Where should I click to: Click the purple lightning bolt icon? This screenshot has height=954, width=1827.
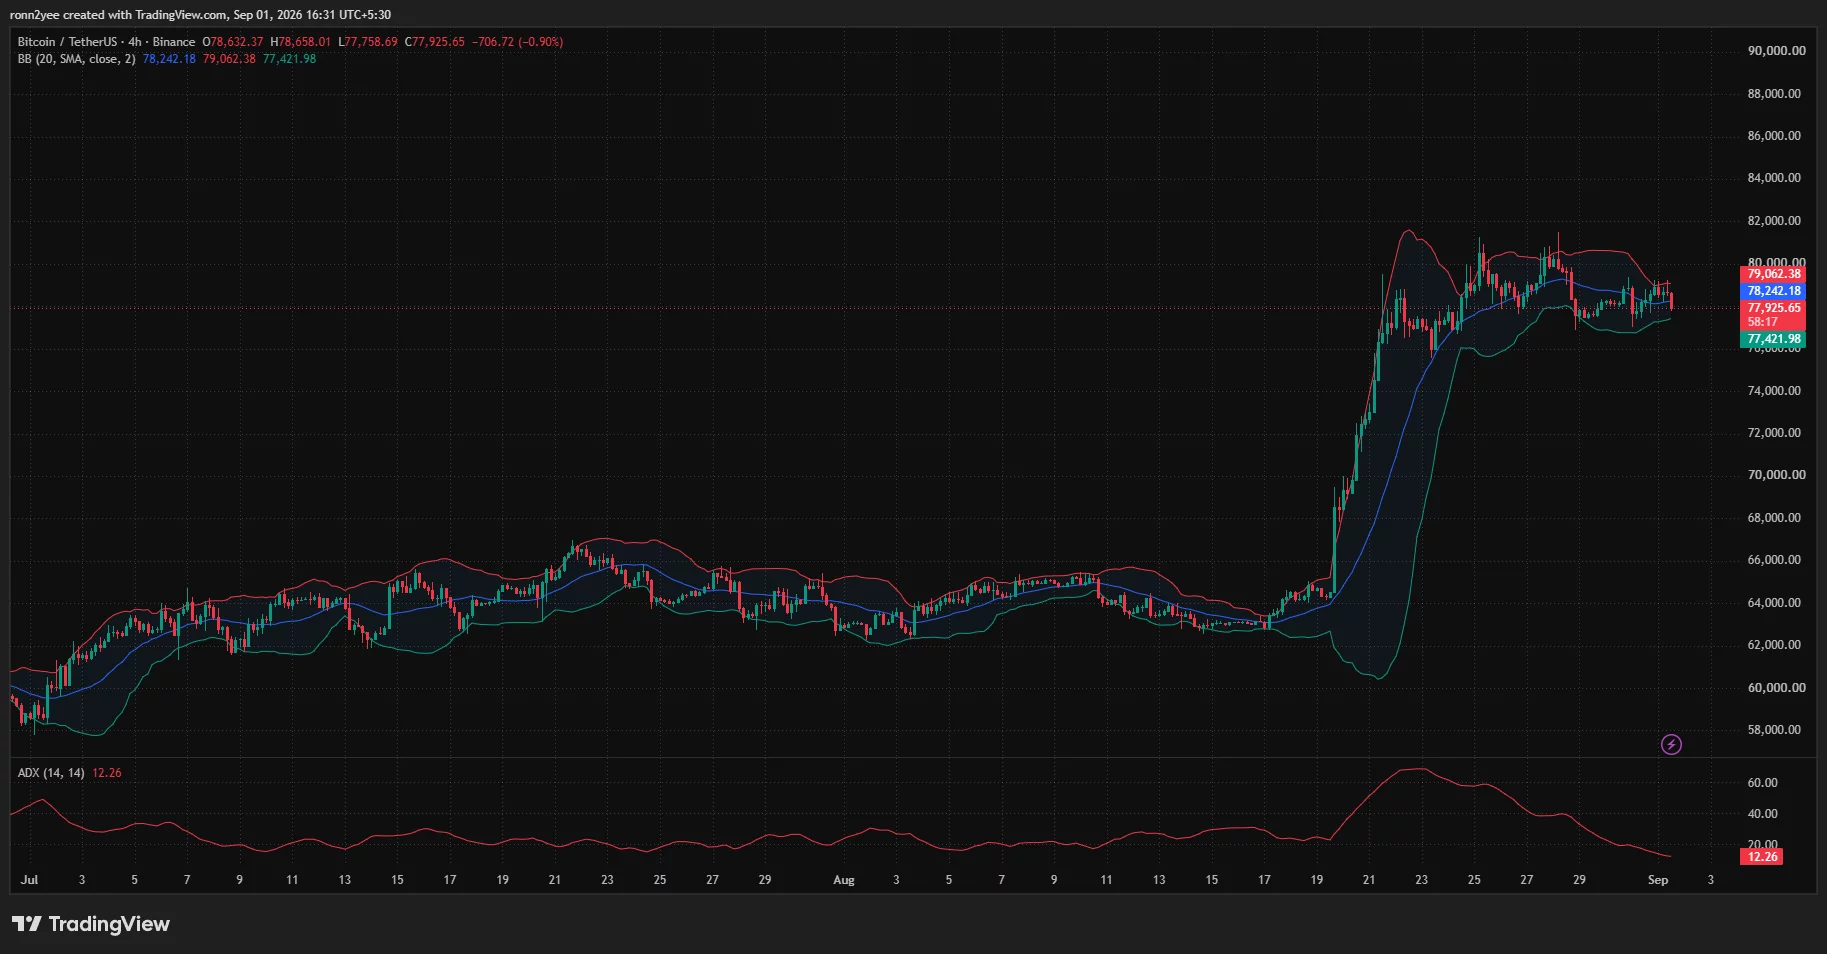pos(1671,744)
